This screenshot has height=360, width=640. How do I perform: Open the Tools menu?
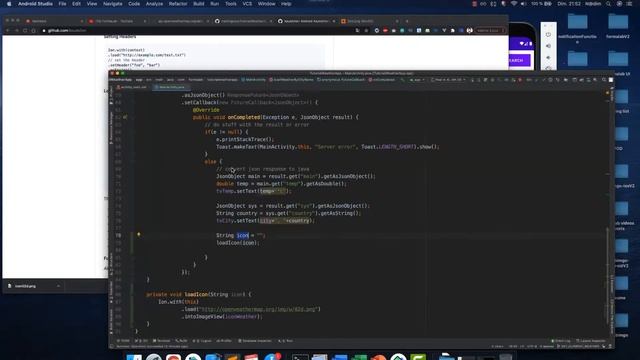(x=231, y=4)
